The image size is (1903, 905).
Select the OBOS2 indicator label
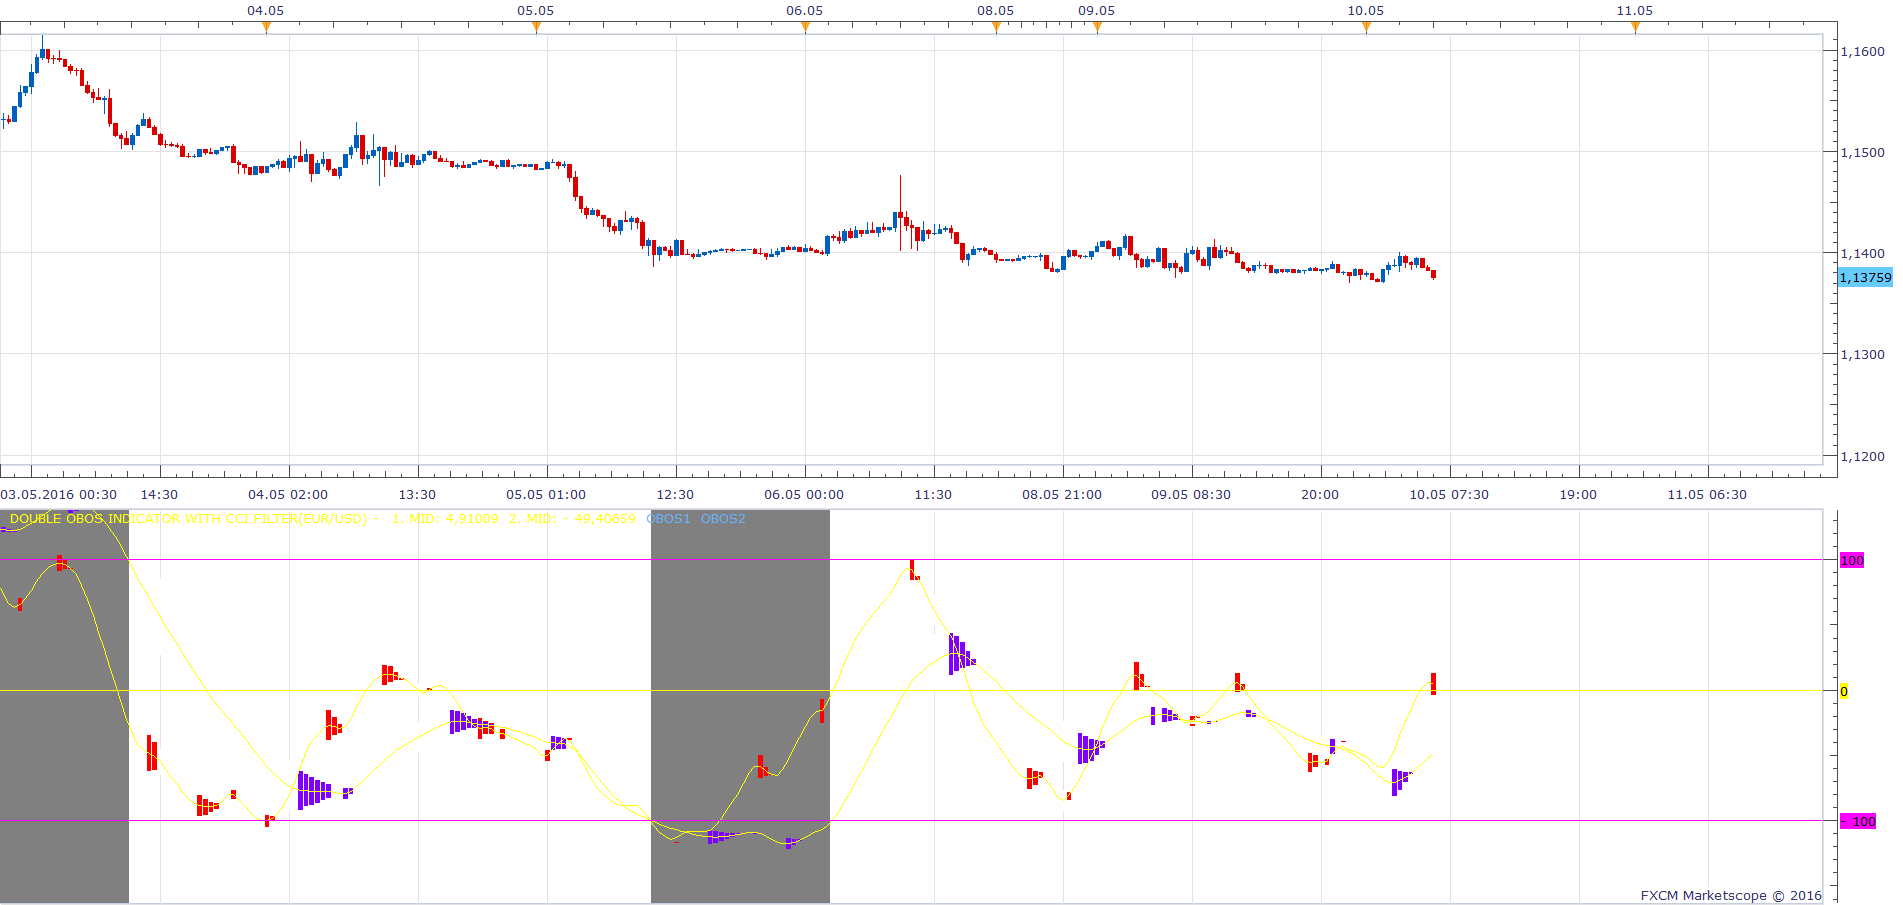click(723, 518)
